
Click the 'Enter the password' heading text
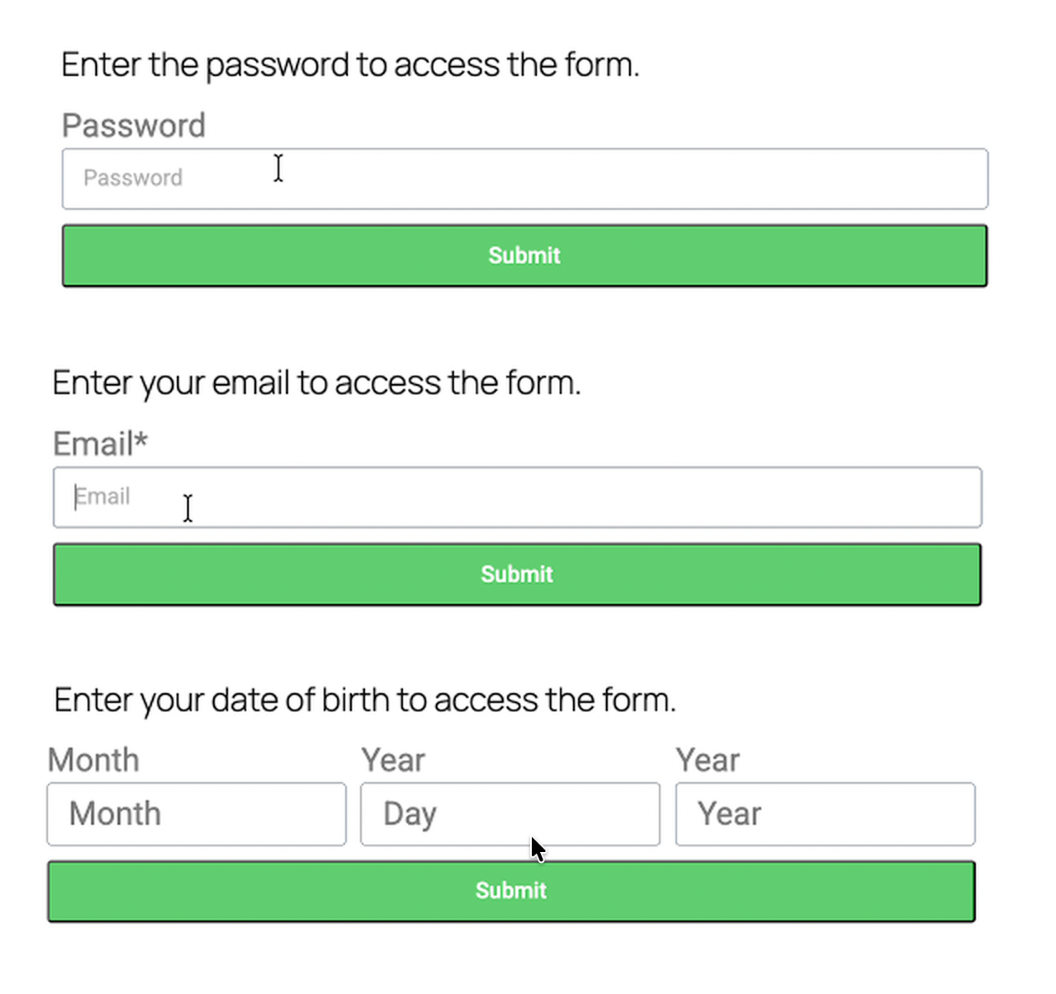tap(350, 66)
